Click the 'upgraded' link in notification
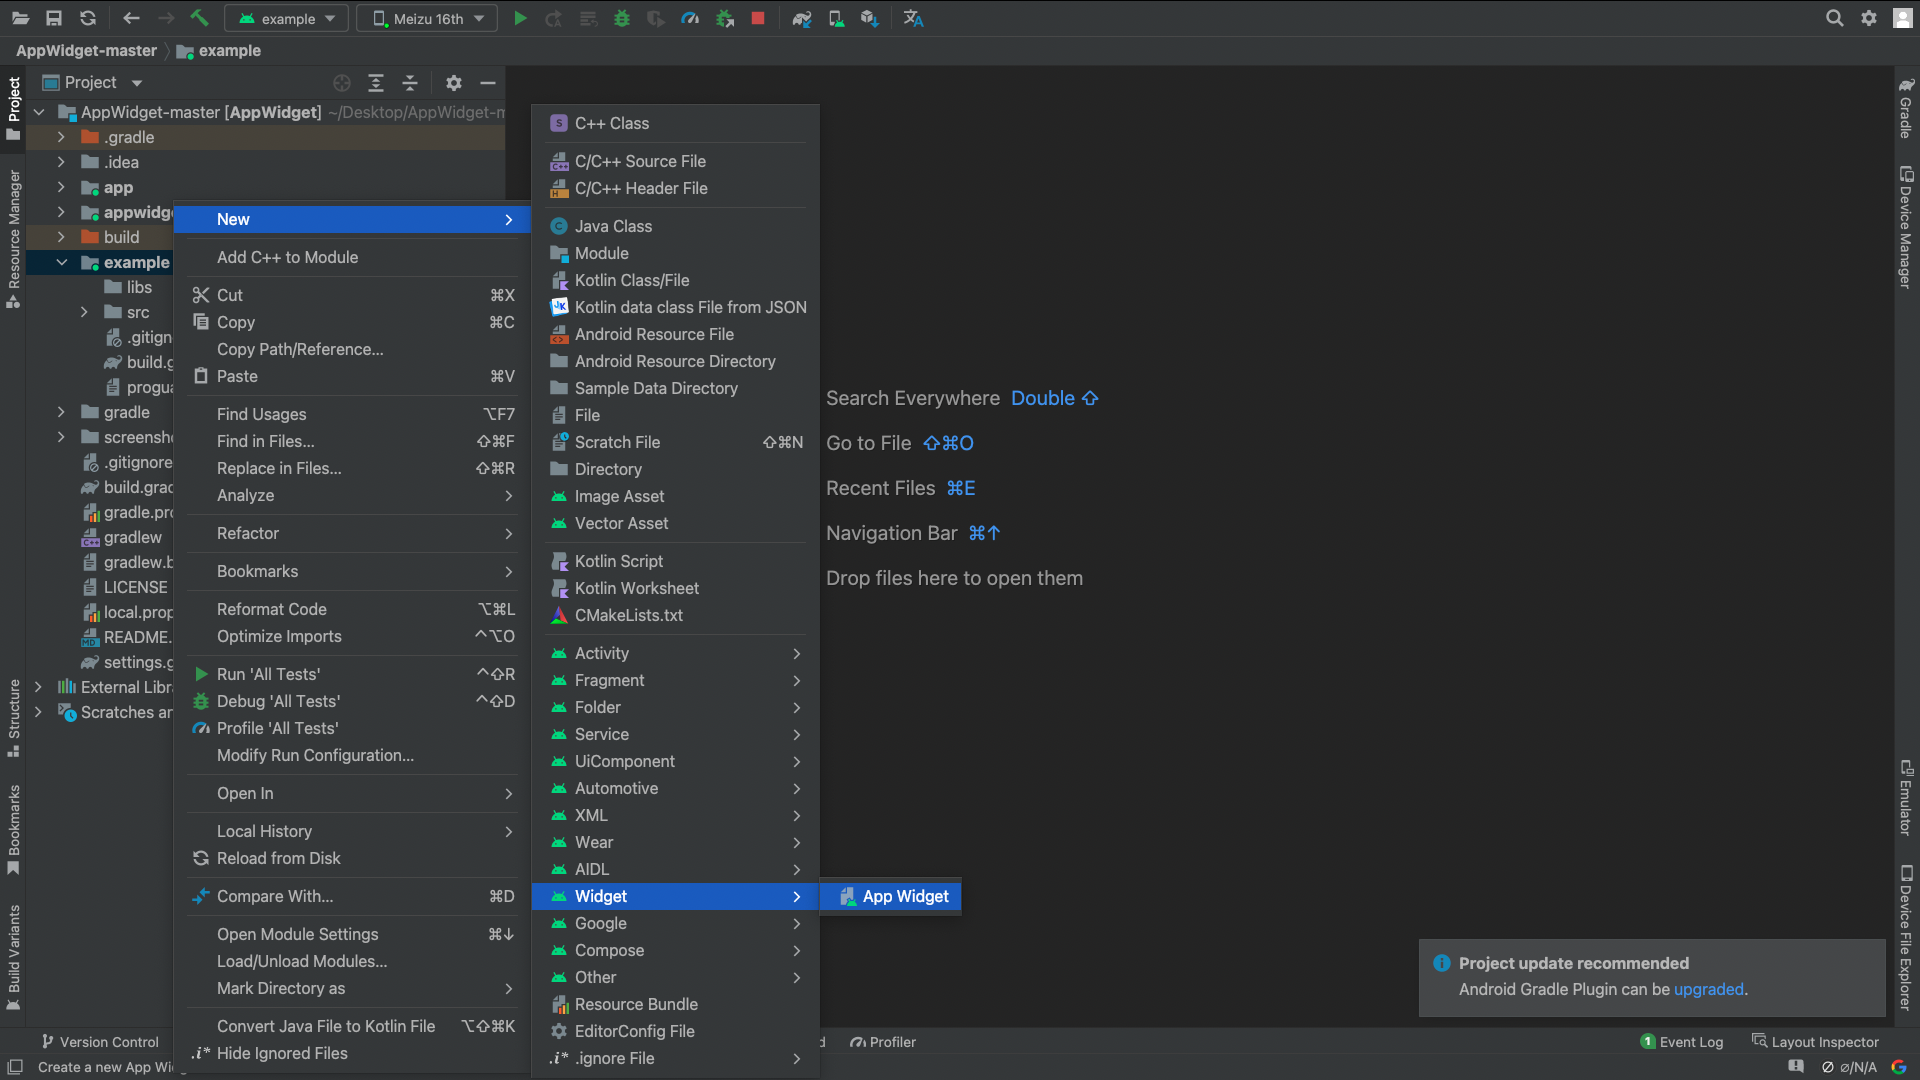 point(1708,989)
